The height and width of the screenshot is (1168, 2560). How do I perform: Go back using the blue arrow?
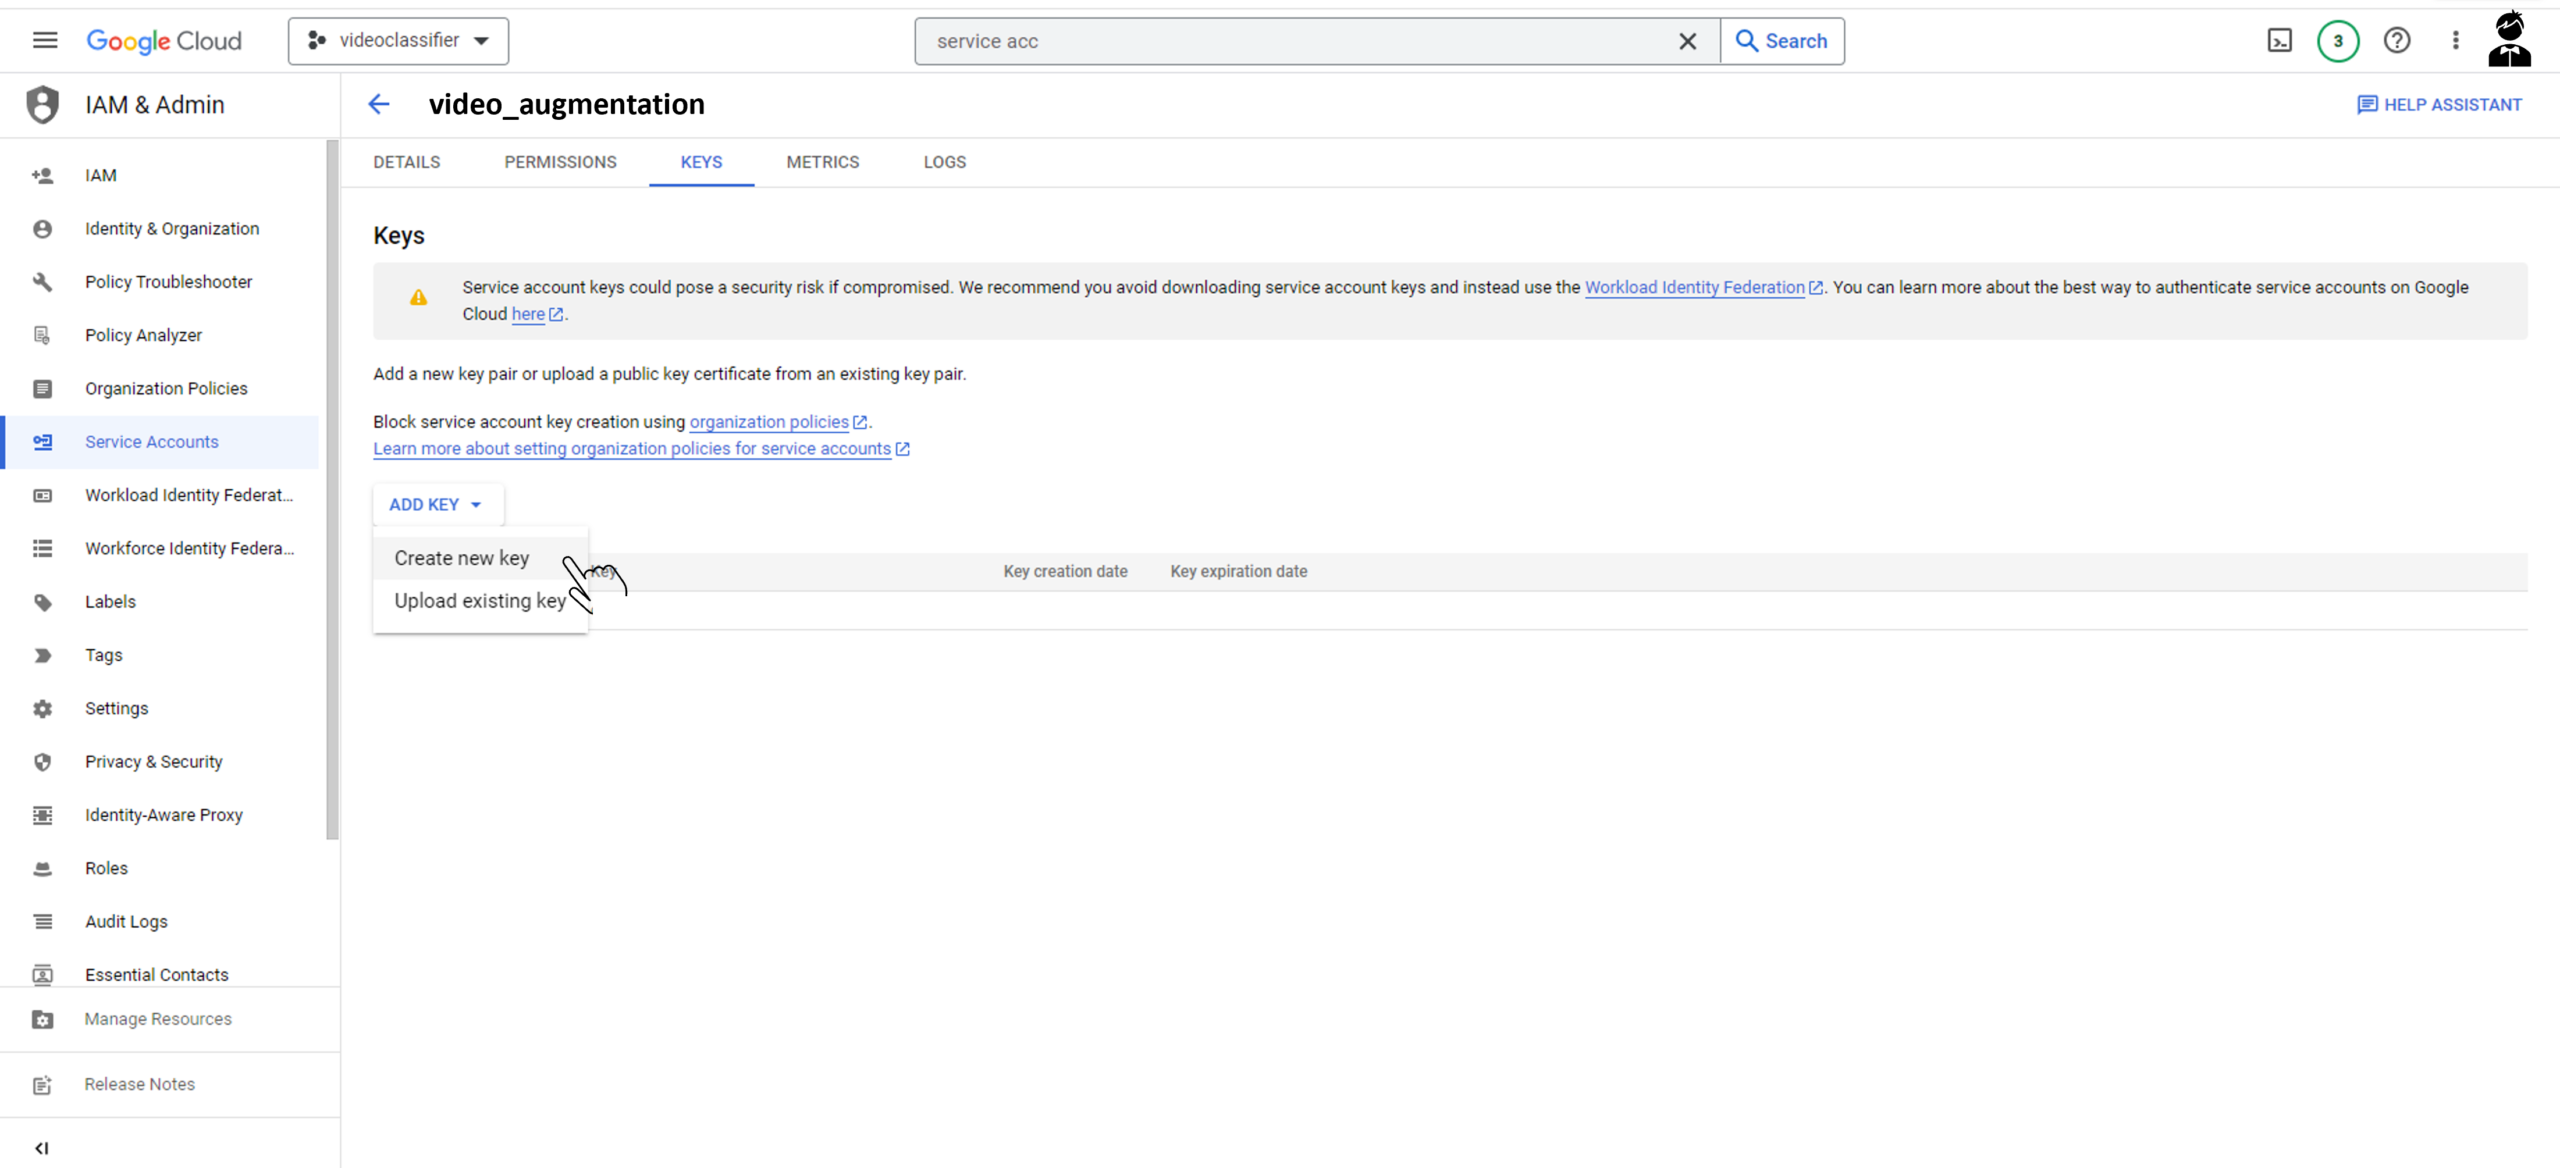pyautogui.click(x=379, y=104)
